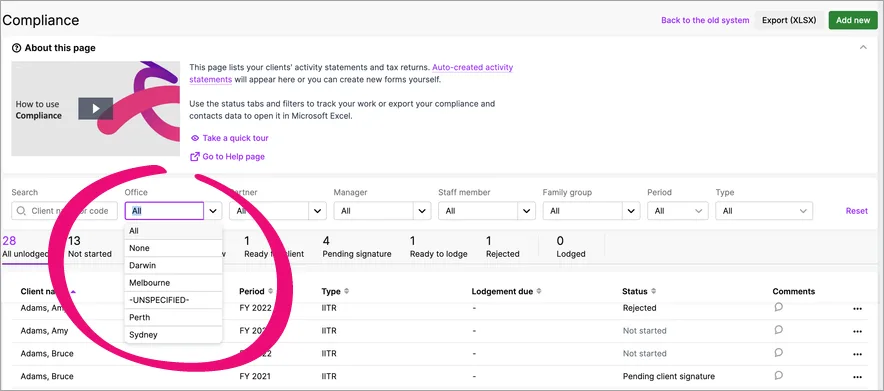Choose Darwin office option
This screenshot has height=391, width=884.
coord(174,265)
